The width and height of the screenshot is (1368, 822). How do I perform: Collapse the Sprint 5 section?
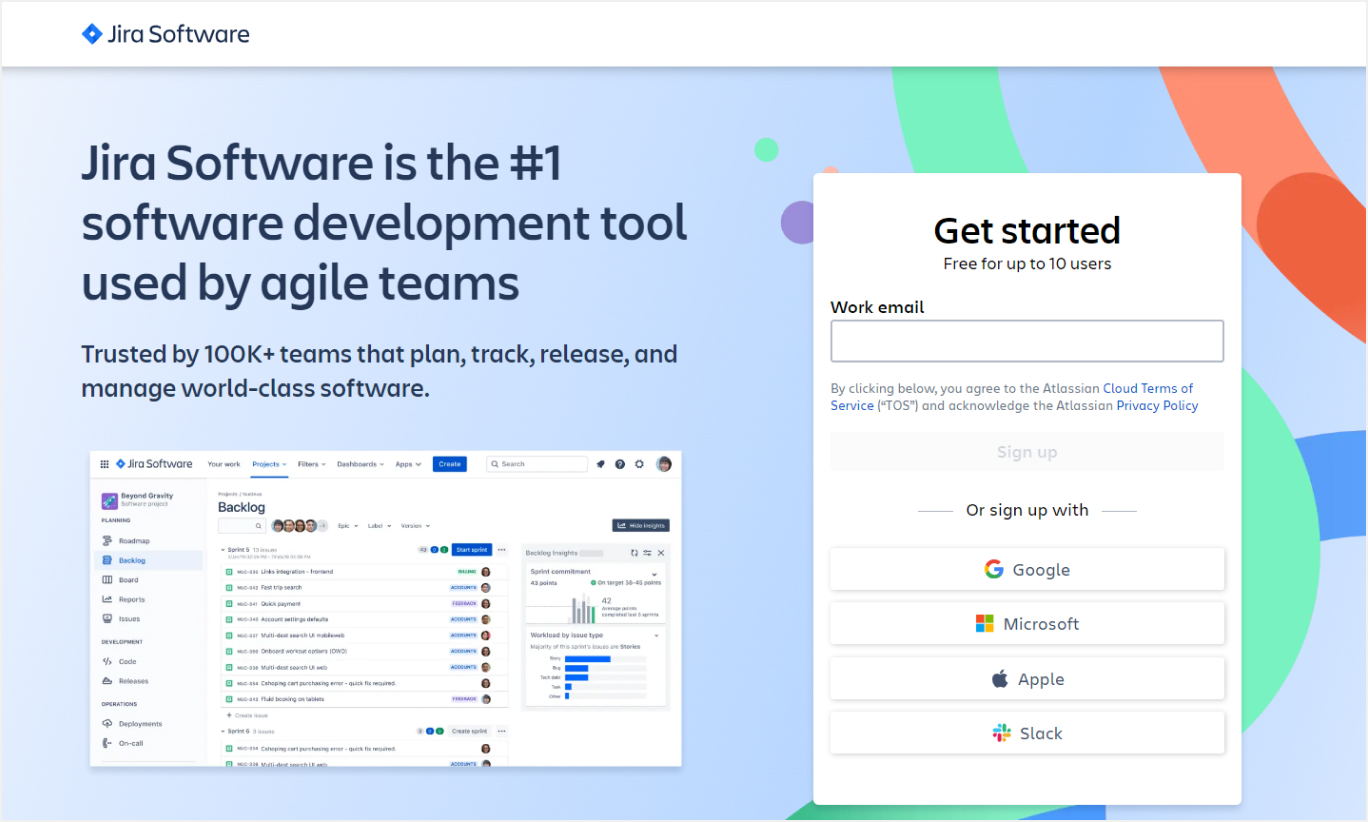[223, 550]
